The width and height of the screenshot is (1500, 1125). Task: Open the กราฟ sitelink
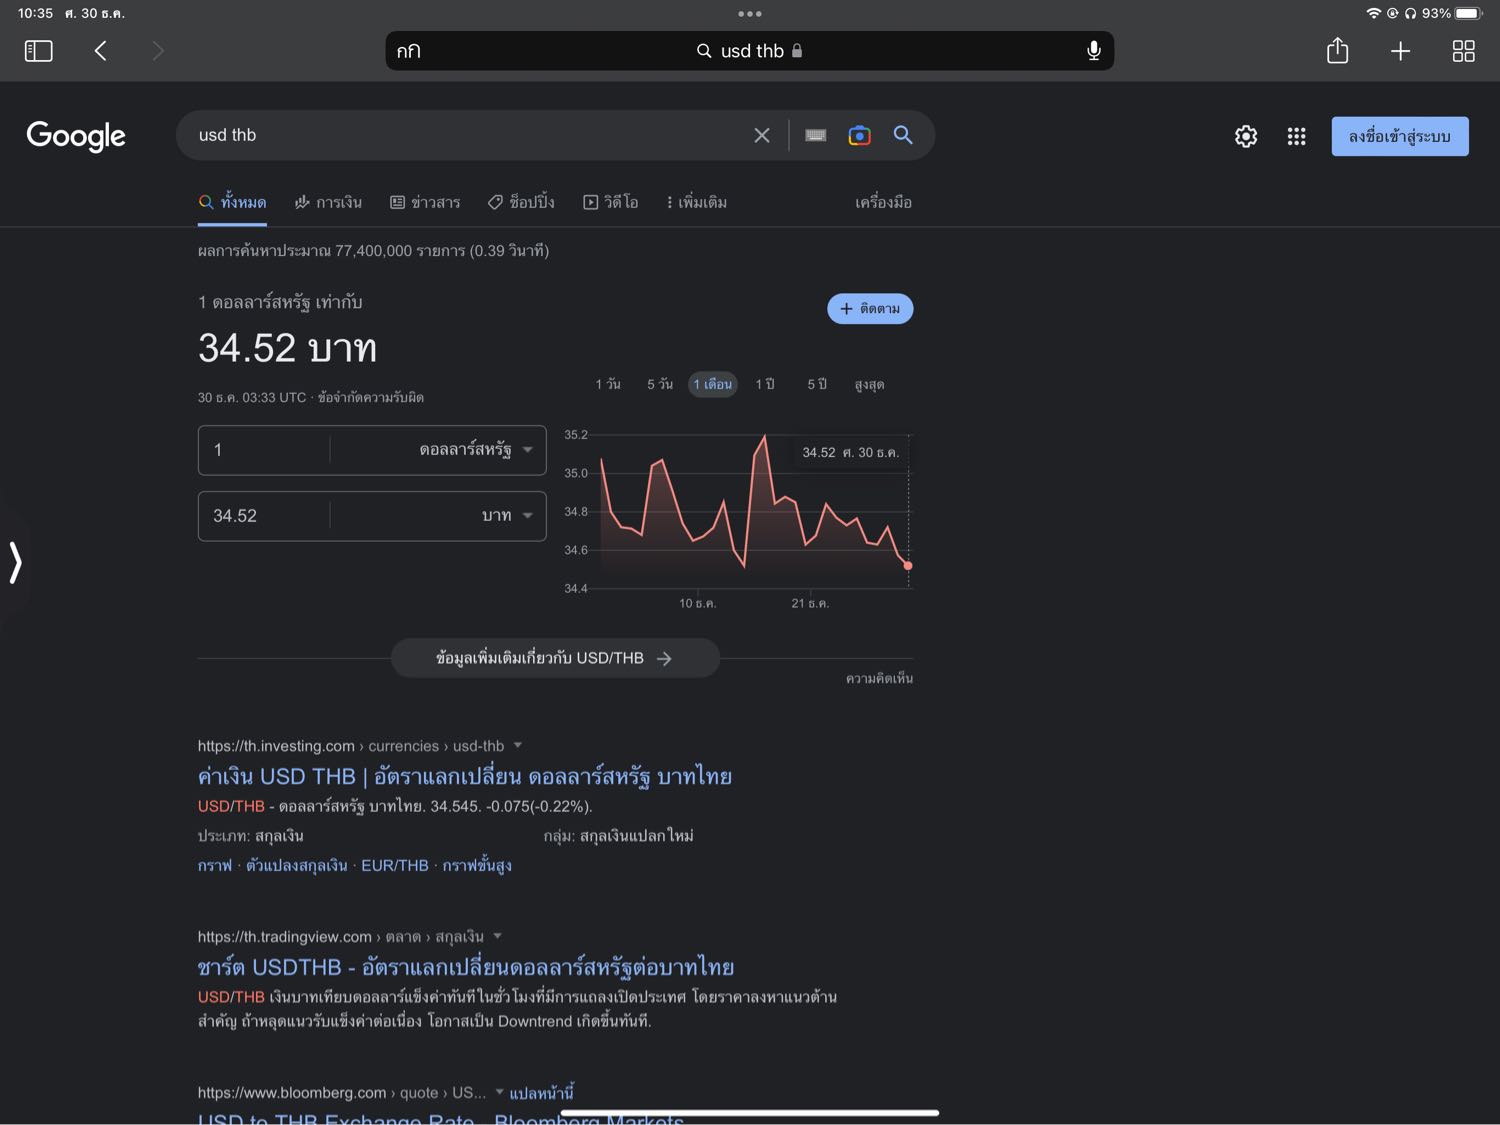215,866
